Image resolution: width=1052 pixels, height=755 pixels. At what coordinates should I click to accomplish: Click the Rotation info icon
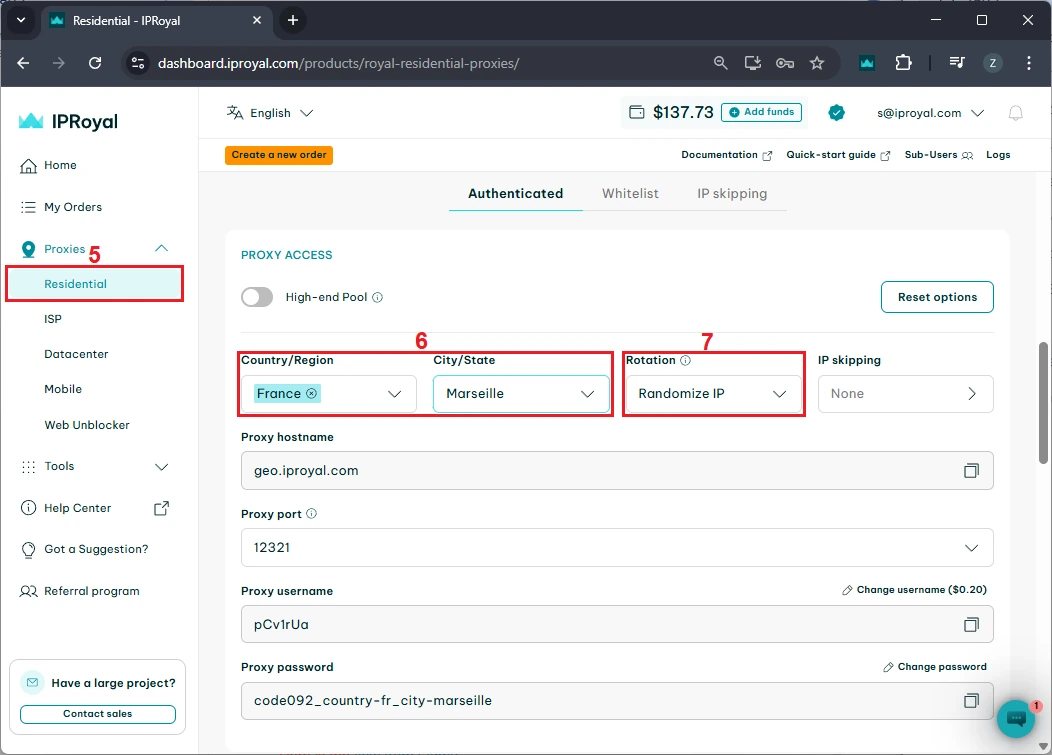click(x=685, y=360)
